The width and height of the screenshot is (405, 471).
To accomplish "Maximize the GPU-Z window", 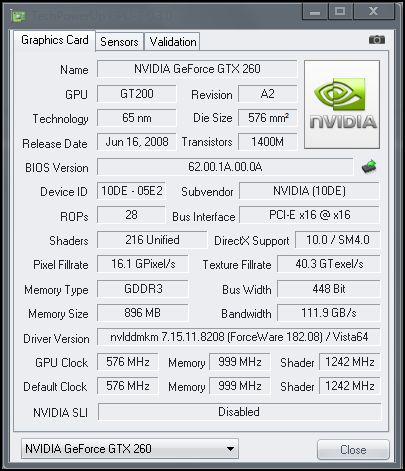I will click(x=340, y=12).
